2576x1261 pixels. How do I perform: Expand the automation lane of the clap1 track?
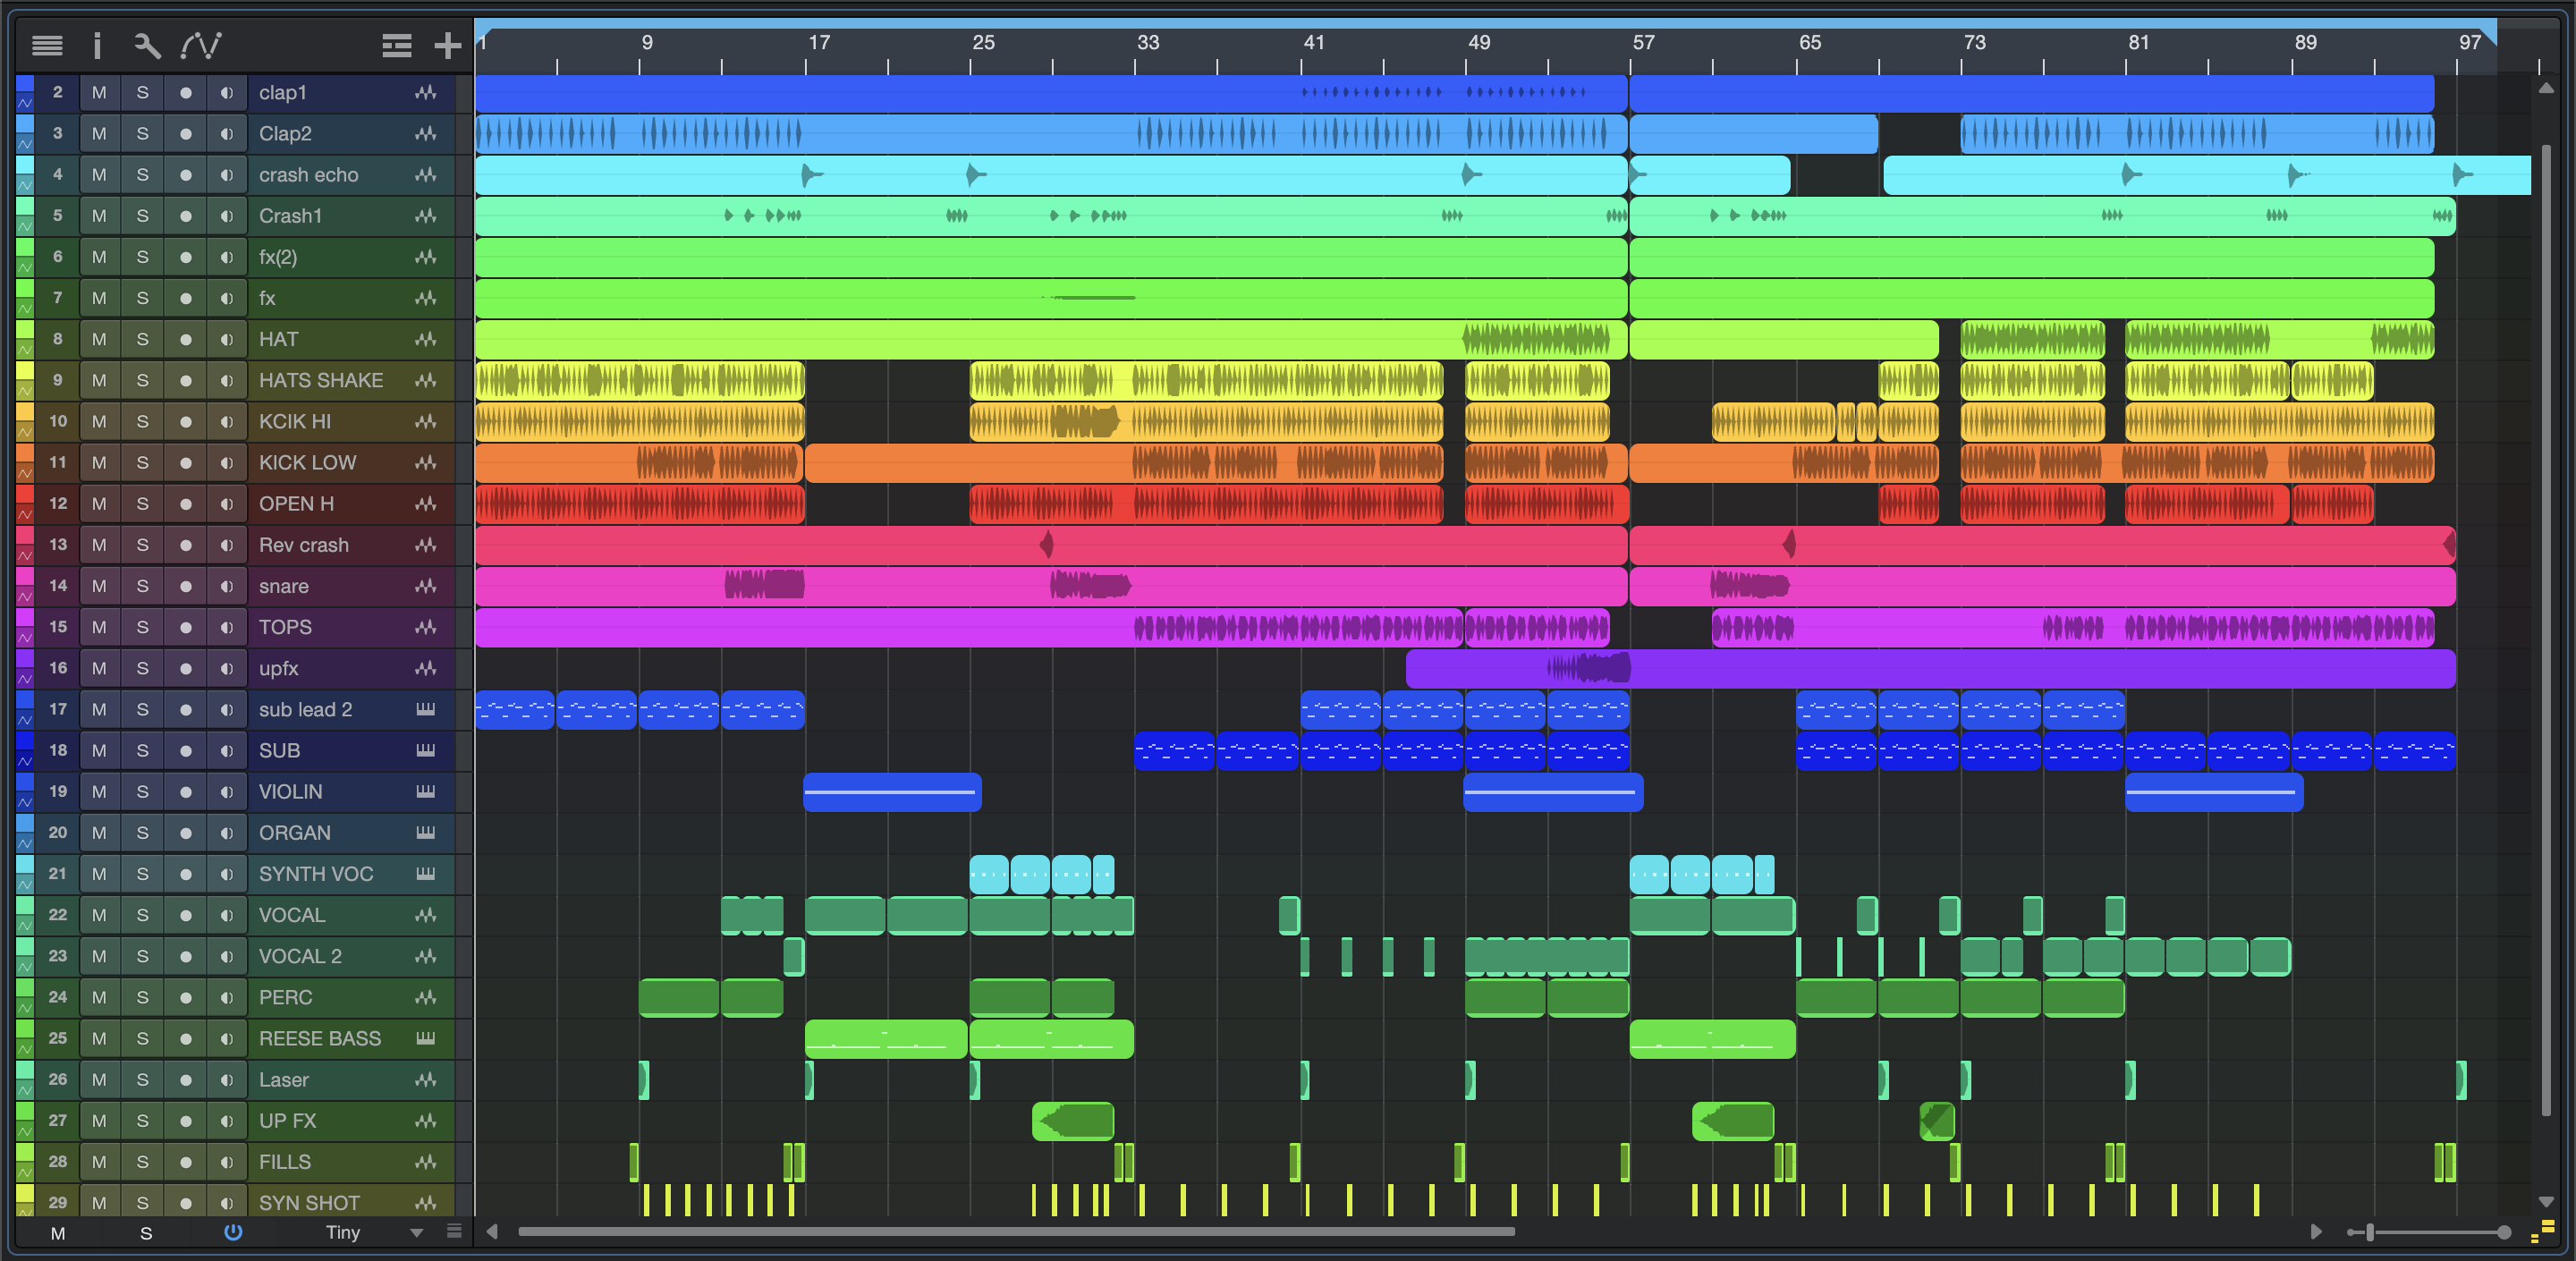[25, 101]
